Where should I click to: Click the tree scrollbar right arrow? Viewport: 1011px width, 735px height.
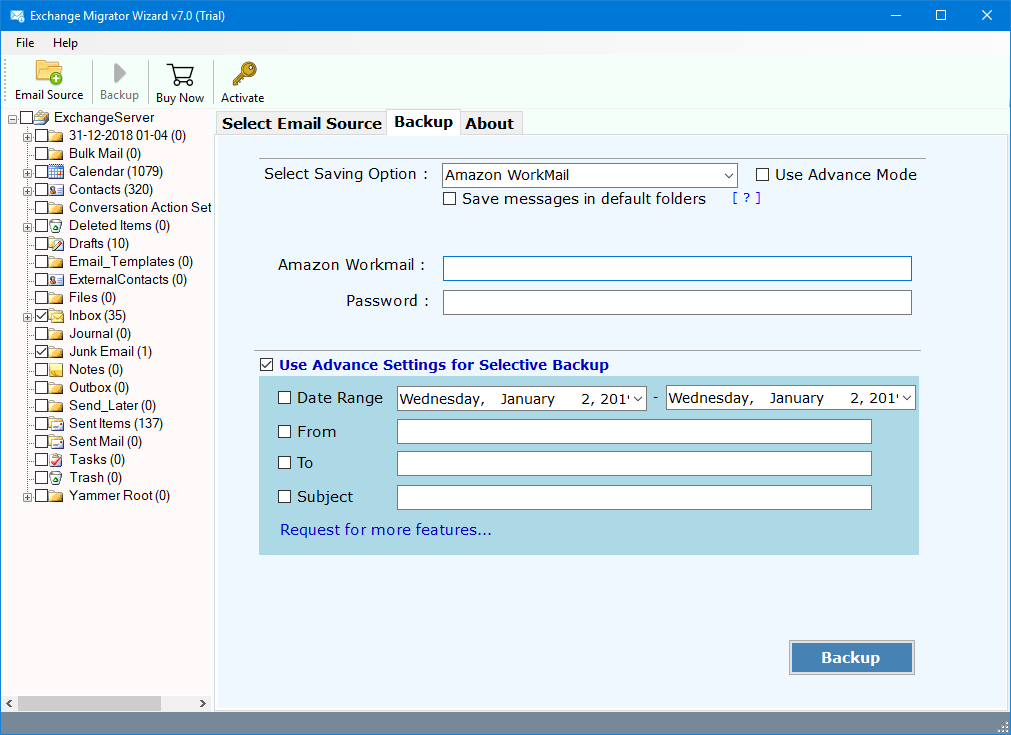point(202,703)
